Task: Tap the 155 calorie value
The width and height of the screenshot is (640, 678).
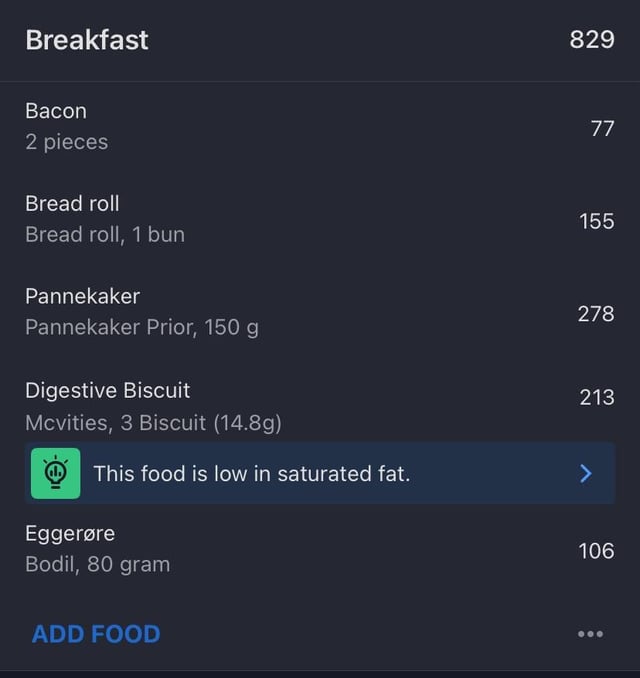Action: coord(597,221)
